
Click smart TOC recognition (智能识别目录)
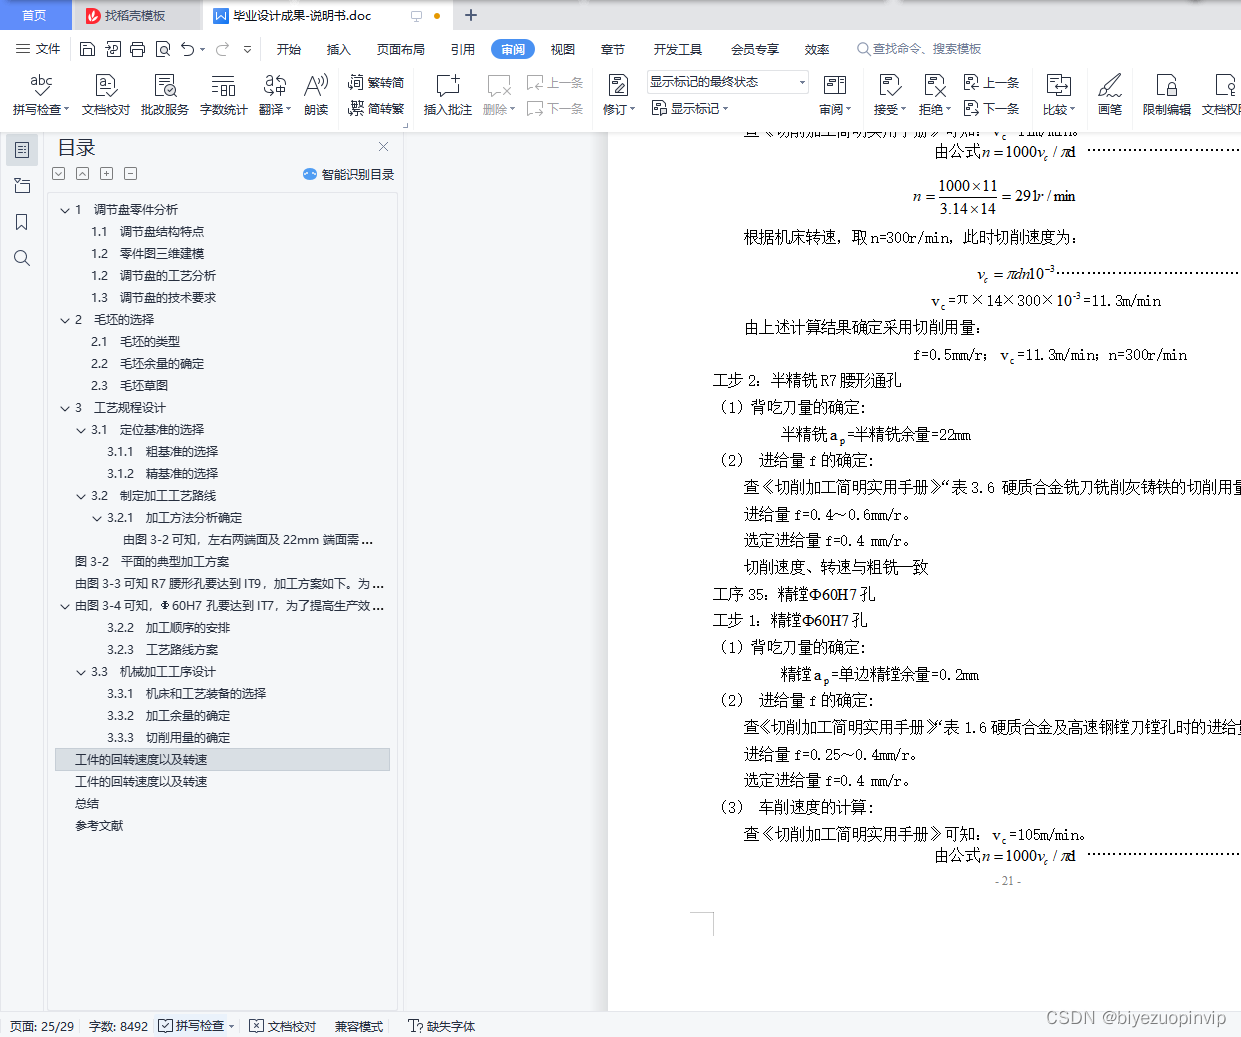tap(348, 174)
